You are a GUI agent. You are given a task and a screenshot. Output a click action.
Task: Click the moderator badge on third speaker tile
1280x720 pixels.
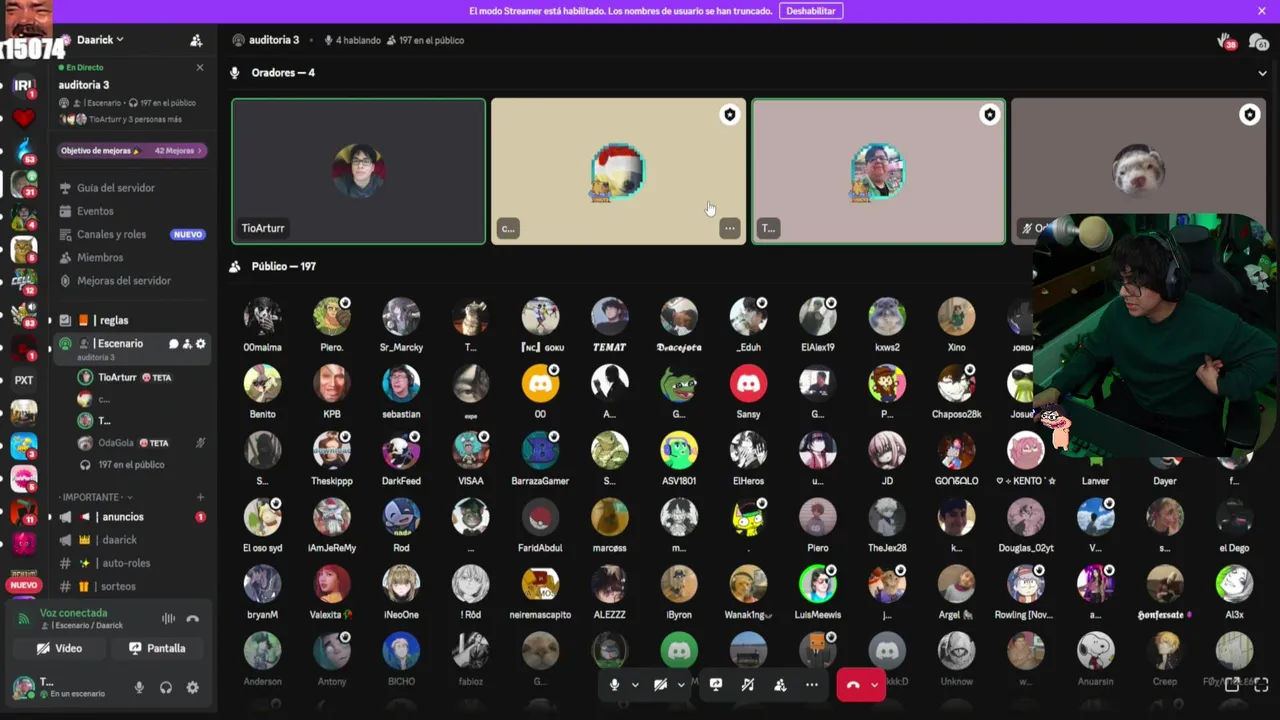[989, 115]
